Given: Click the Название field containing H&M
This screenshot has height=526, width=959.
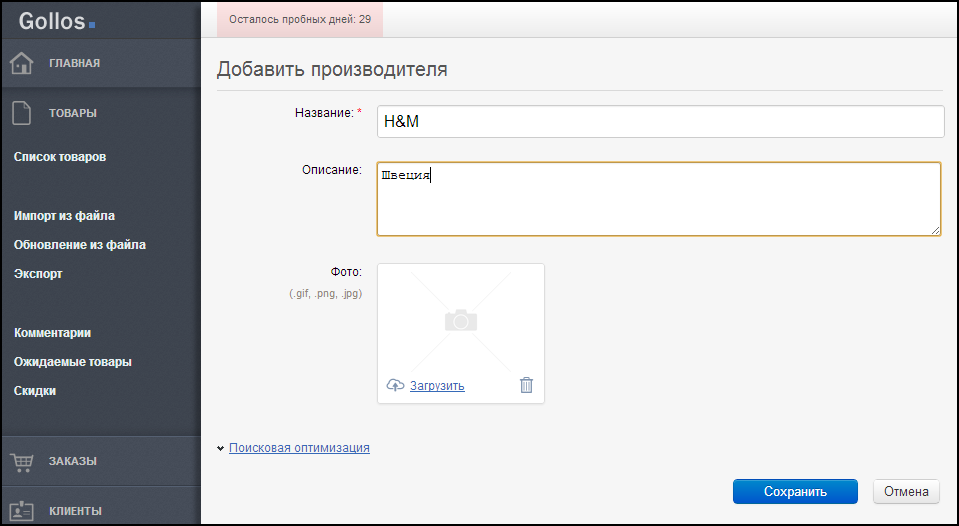Looking at the screenshot, I should coord(661,122).
